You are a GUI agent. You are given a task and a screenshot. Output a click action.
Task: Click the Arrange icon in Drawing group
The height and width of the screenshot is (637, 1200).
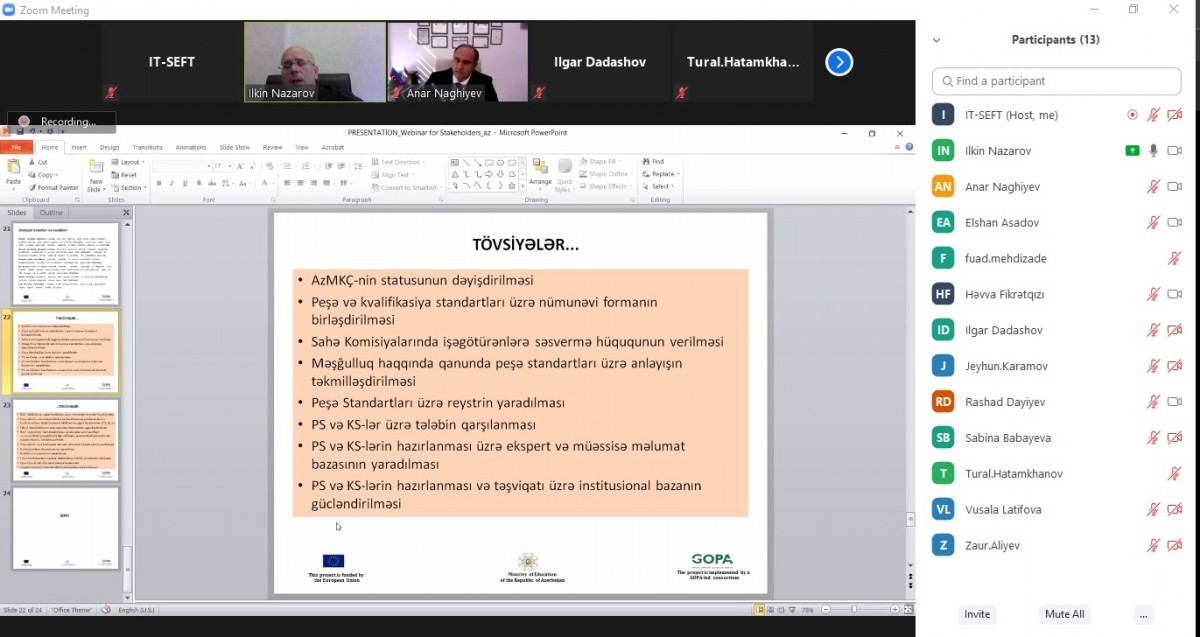pyautogui.click(x=540, y=170)
